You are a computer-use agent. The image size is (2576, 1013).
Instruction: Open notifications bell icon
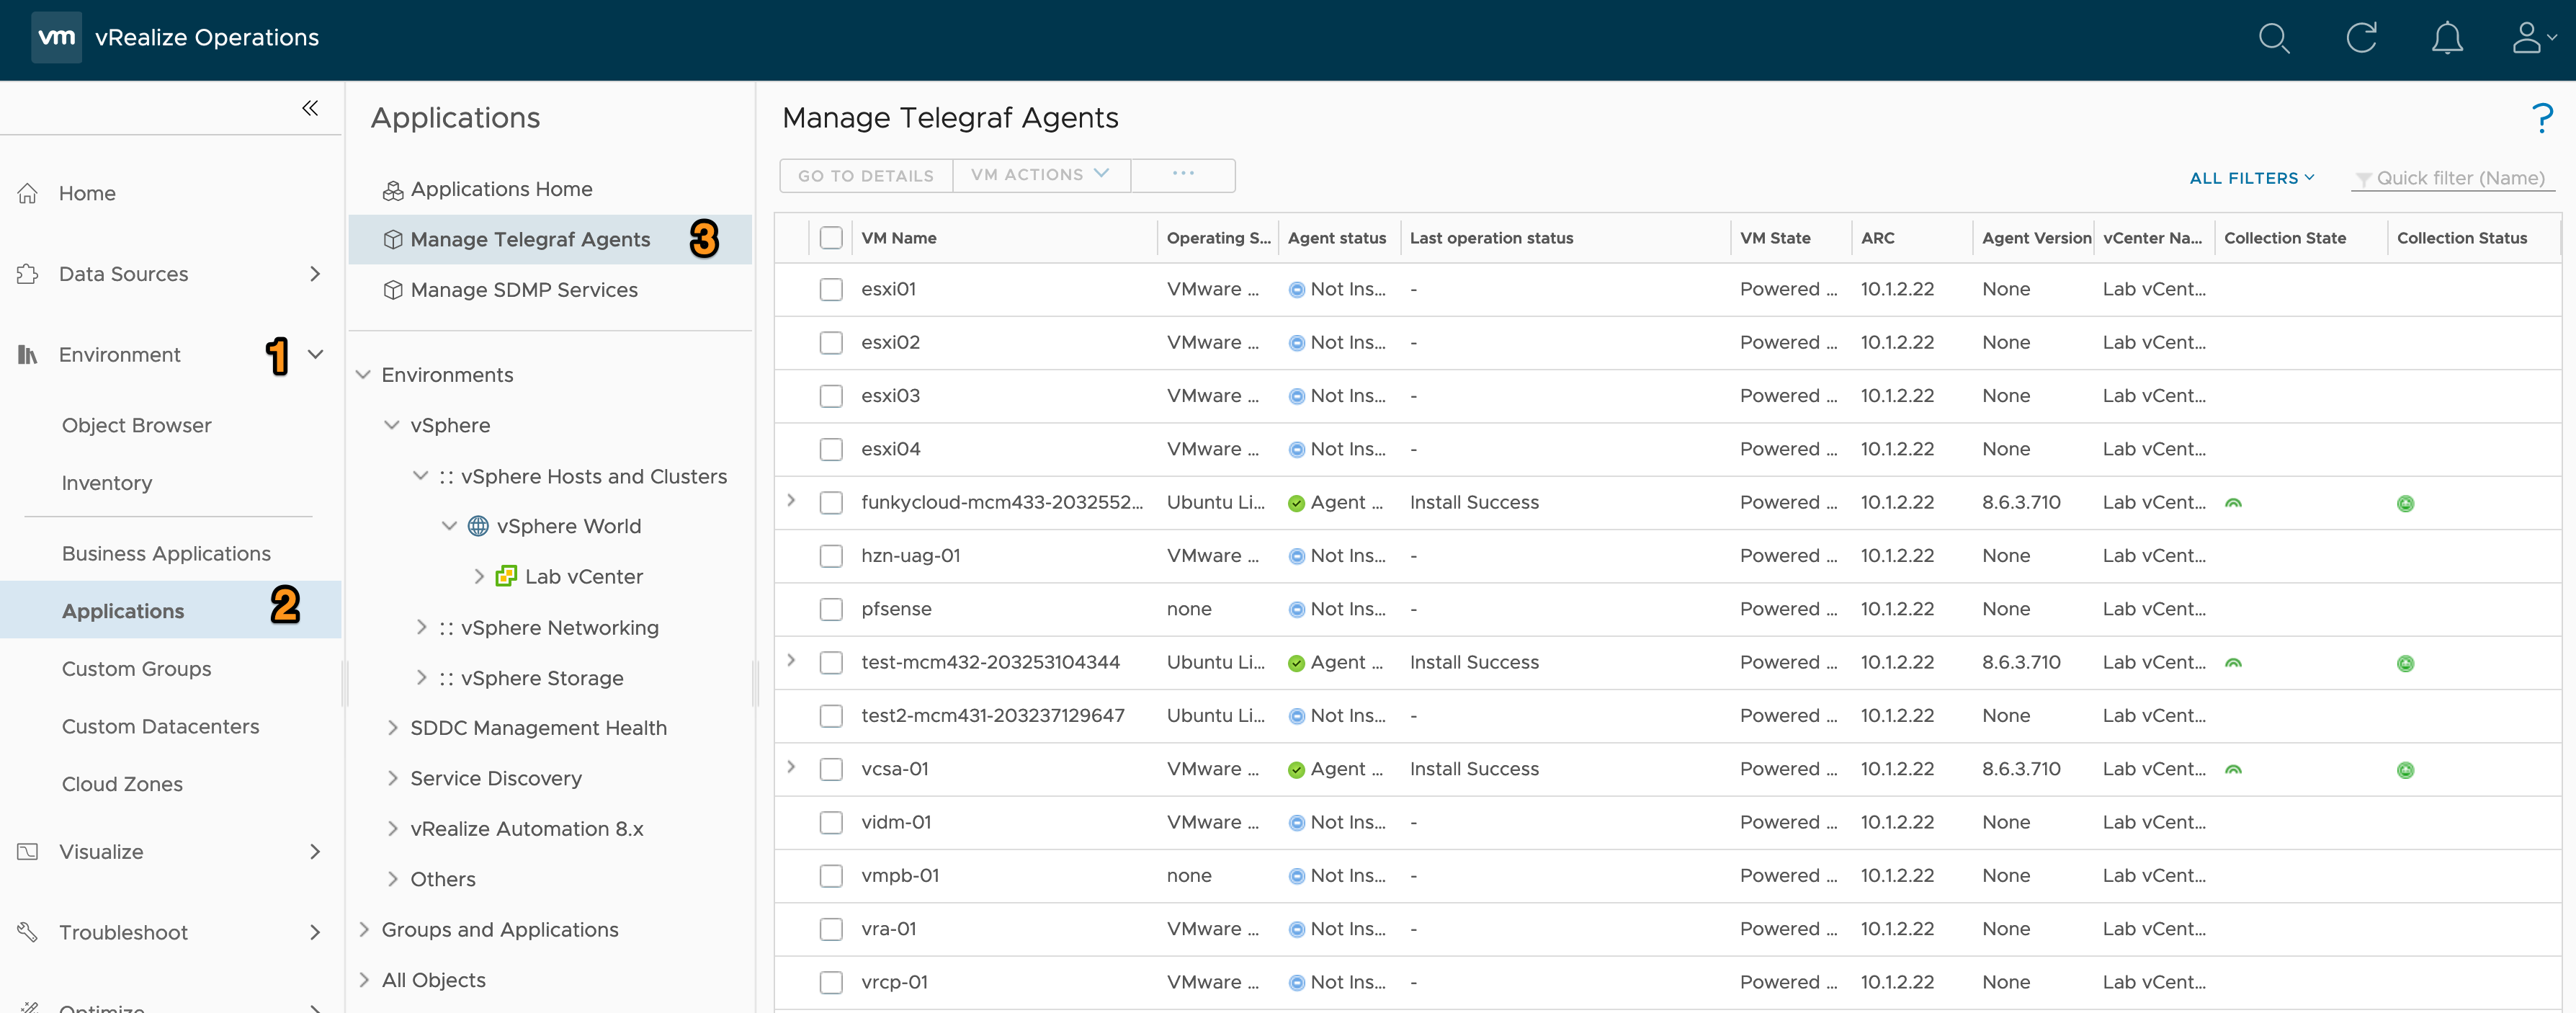(x=2447, y=38)
